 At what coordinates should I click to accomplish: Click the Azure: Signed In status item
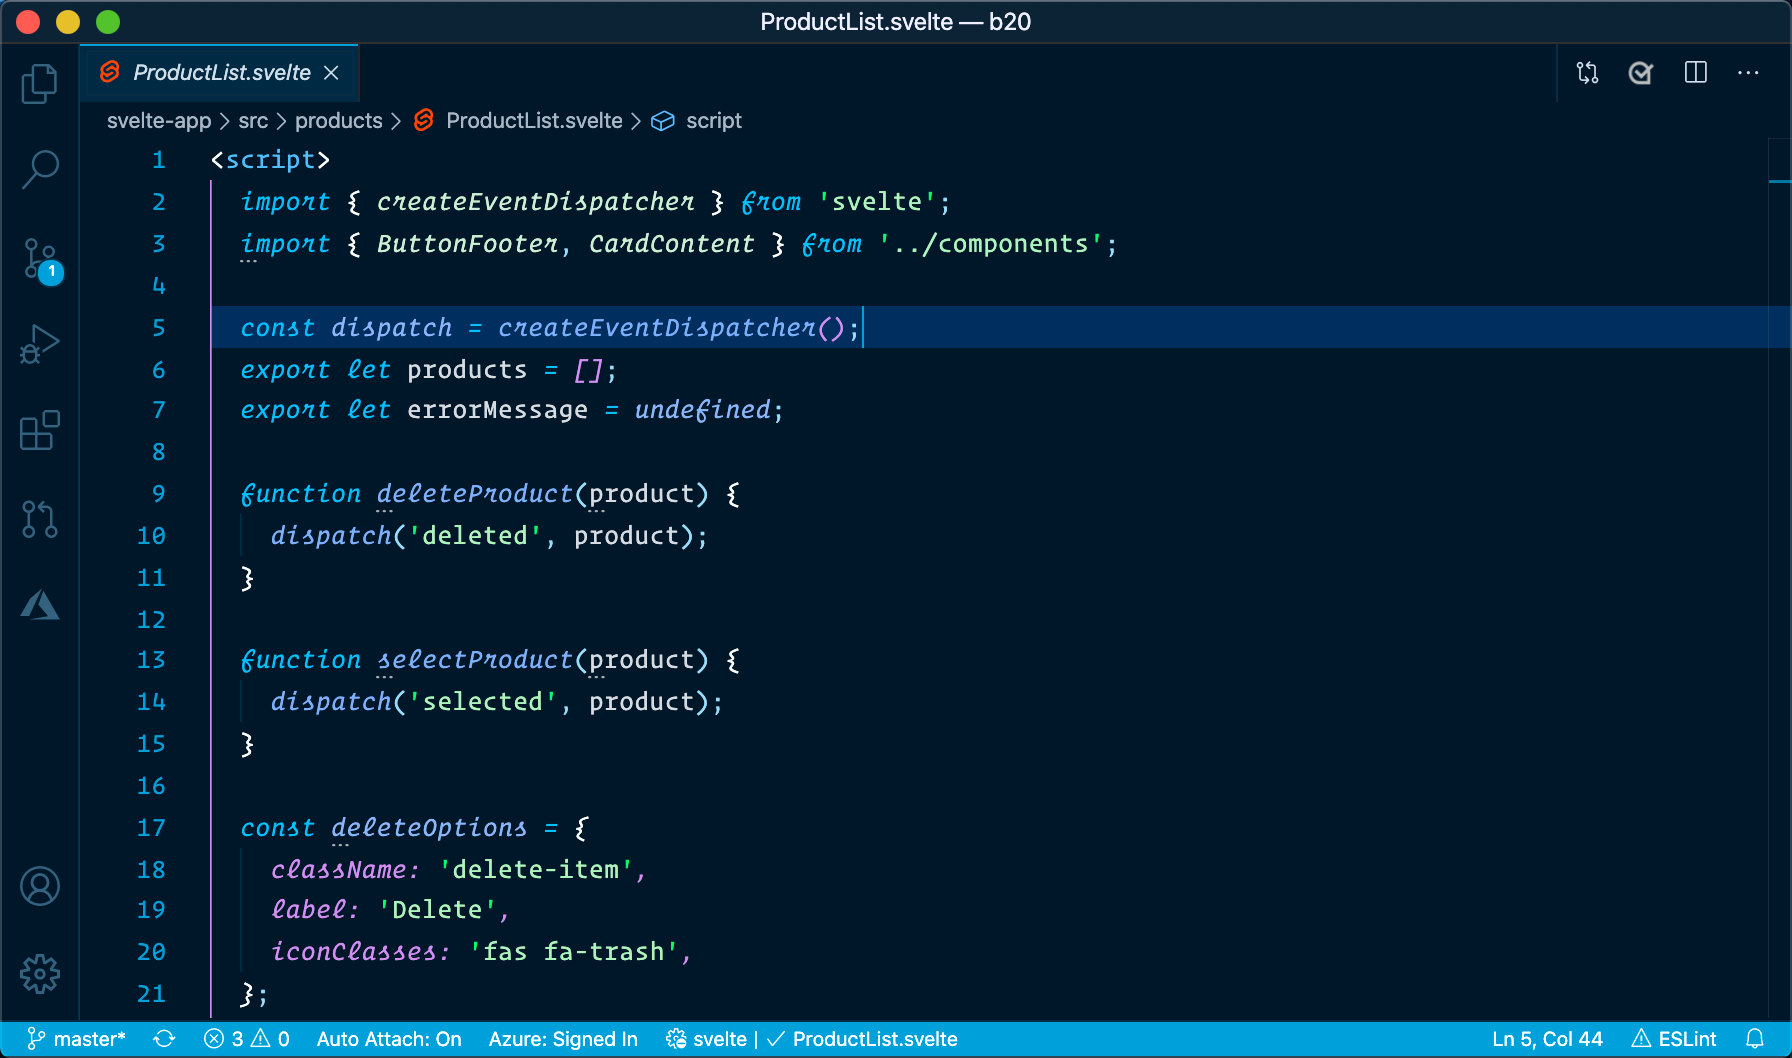563,1039
